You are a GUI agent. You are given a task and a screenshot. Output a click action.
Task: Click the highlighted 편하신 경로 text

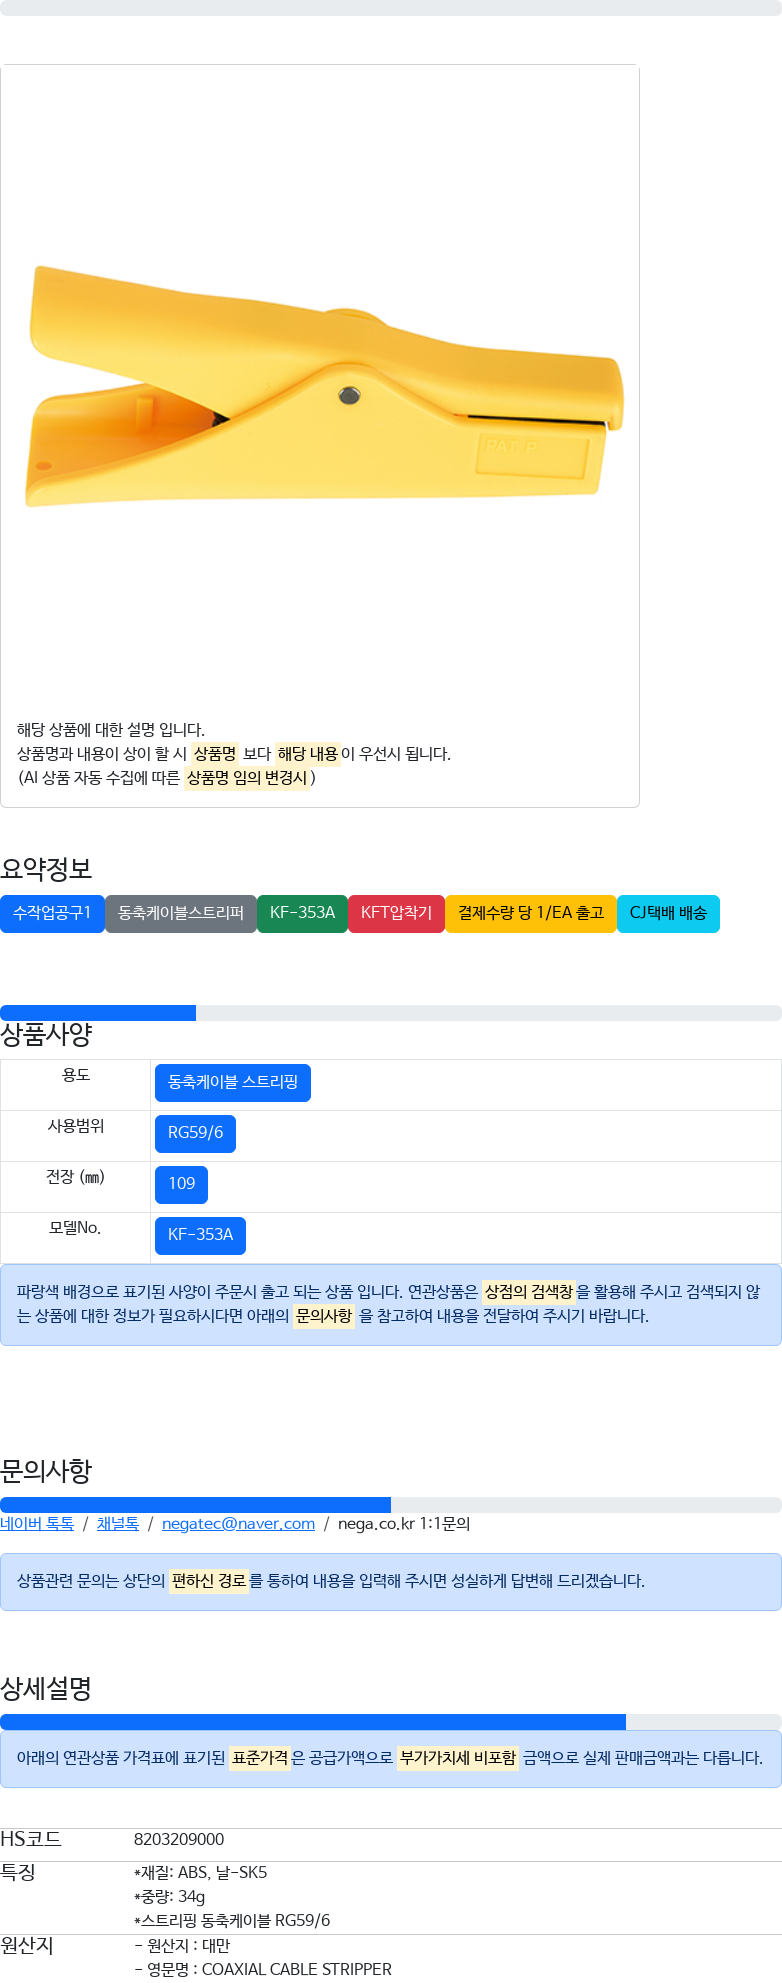(x=209, y=1581)
